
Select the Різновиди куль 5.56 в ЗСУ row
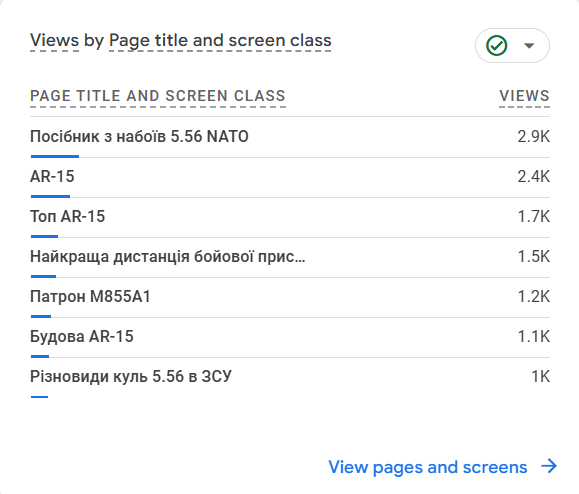point(290,378)
